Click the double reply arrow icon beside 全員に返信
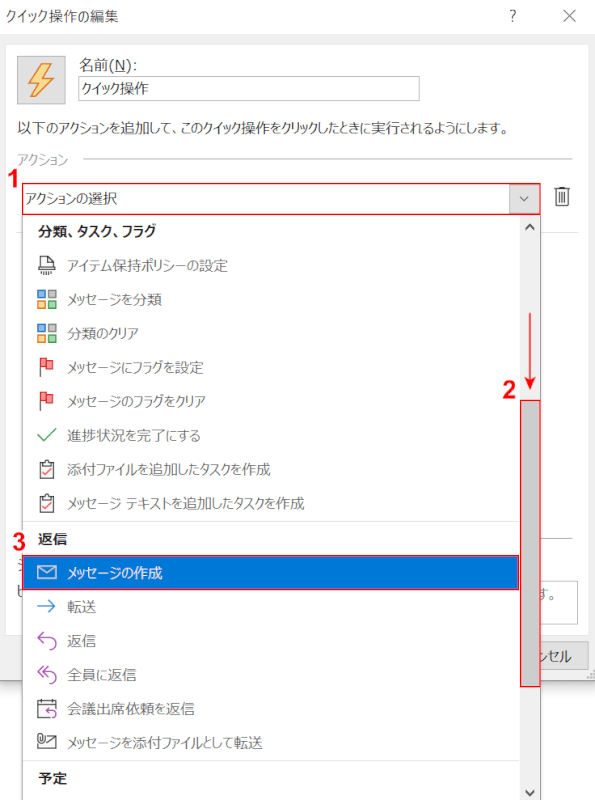Screen dimensions: 595x800 (46, 675)
